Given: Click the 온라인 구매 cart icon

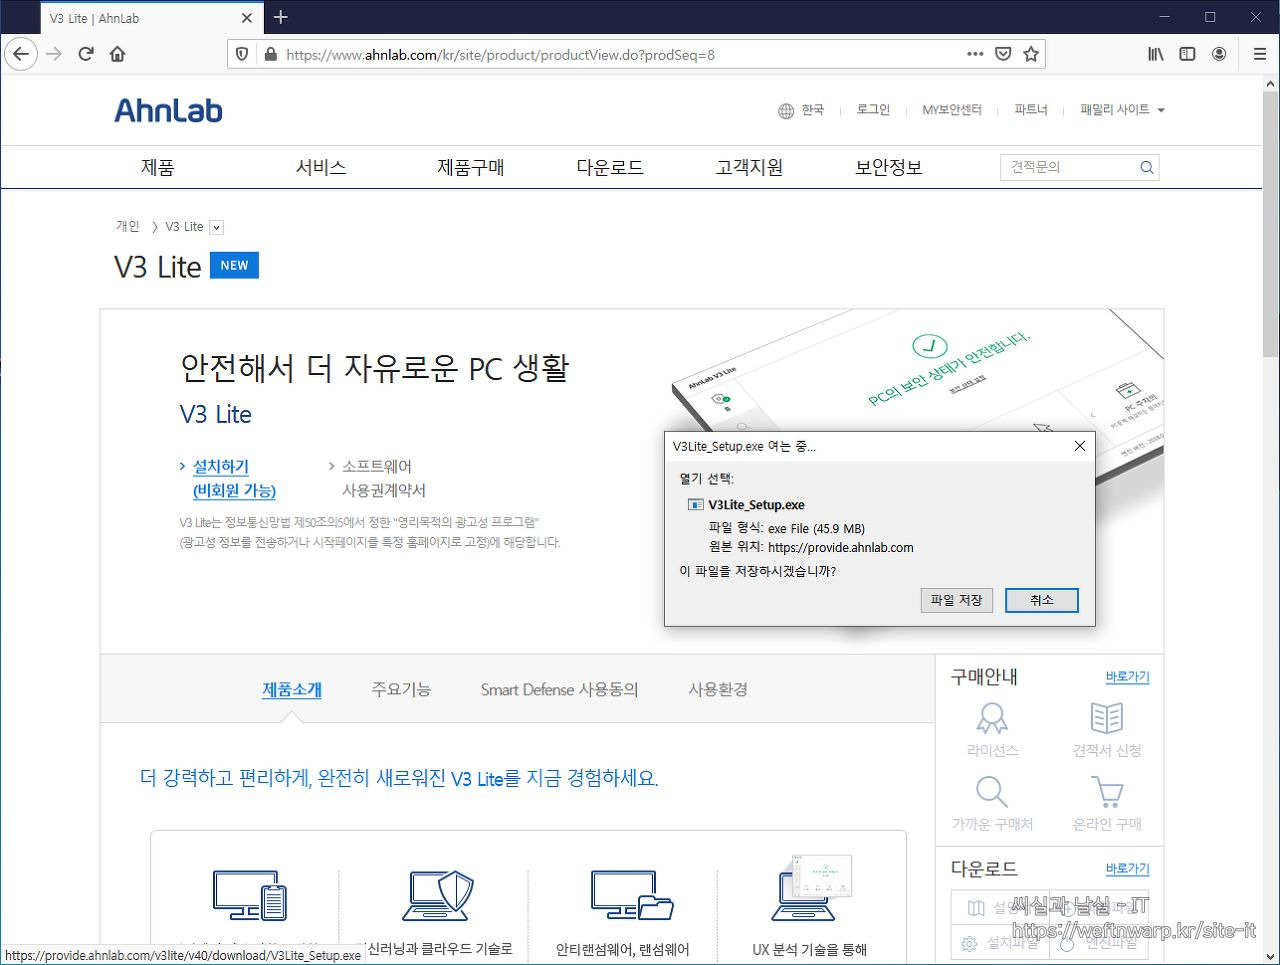Looking at the screenshot, I should (x=1107, y=792).
